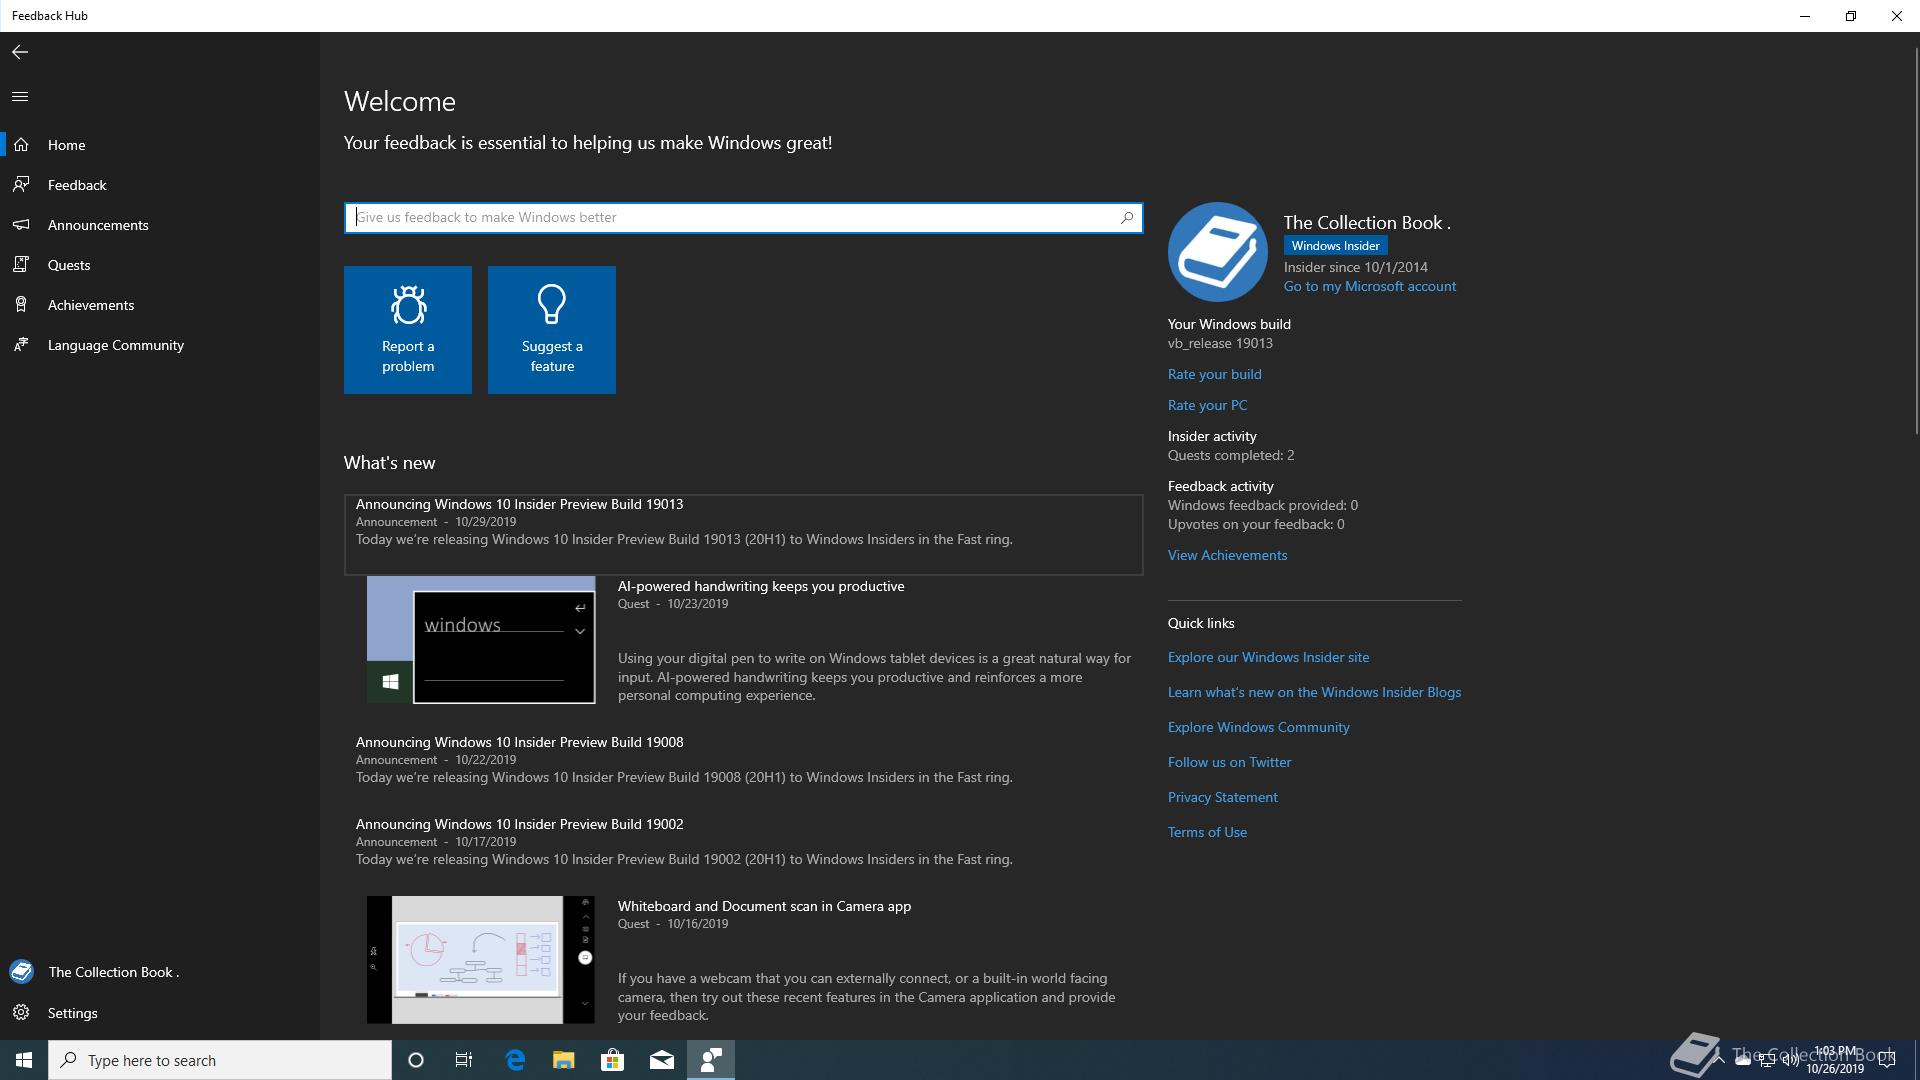Open Microsoft Store from taskbar

coord(612,1060)
